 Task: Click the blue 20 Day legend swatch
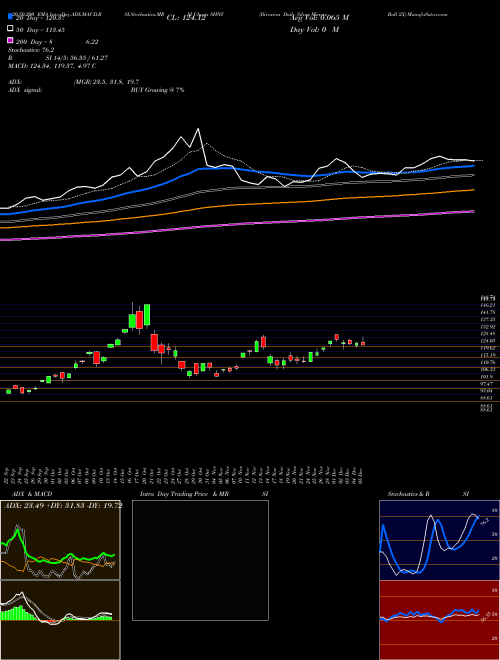pos(10,17)
